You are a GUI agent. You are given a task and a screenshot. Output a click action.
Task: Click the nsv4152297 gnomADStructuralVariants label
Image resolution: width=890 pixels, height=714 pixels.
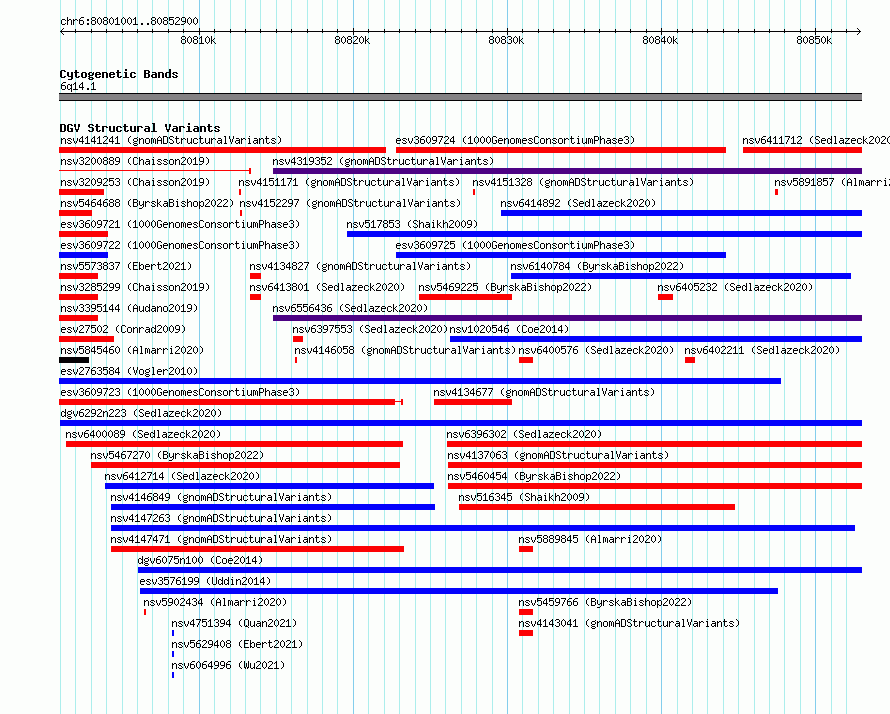point(350,203)
